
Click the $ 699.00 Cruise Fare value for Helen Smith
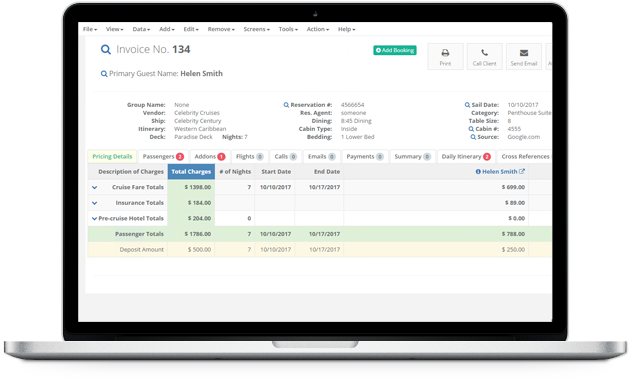[513, 187]
